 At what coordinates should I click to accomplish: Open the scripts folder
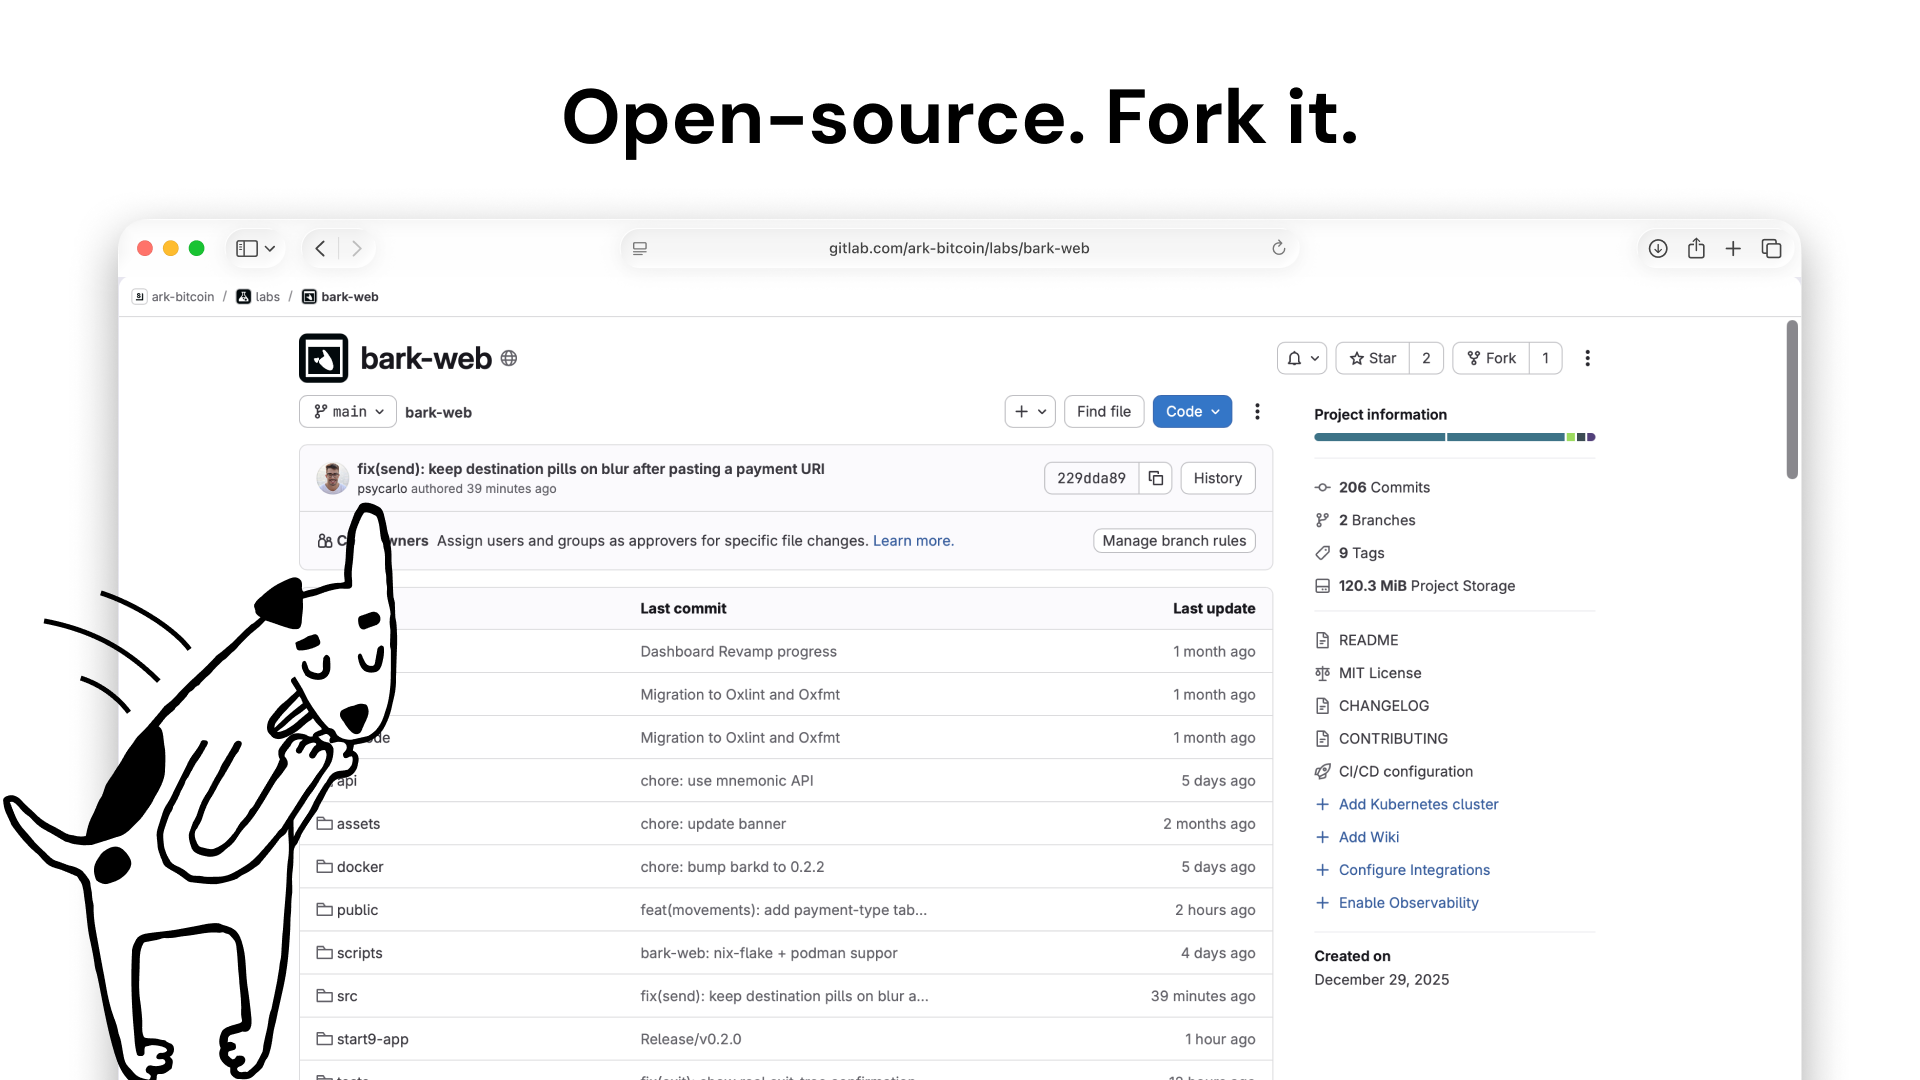tap(359, 953)
